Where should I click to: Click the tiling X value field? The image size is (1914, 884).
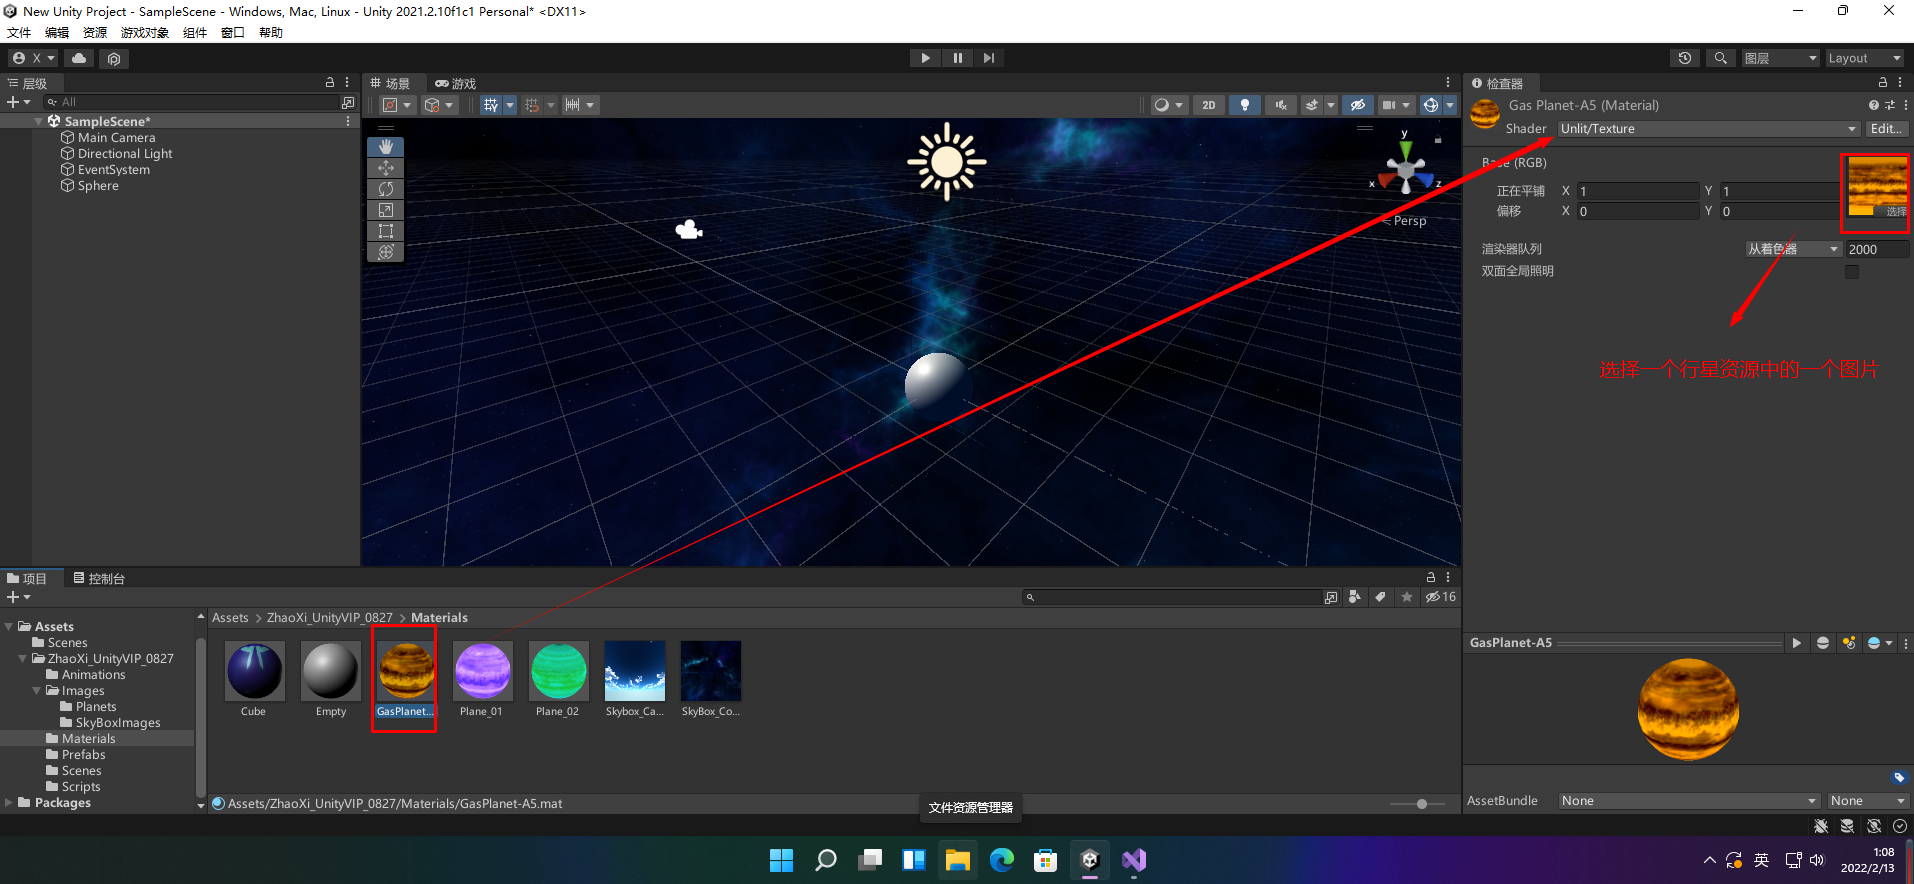1637,191
